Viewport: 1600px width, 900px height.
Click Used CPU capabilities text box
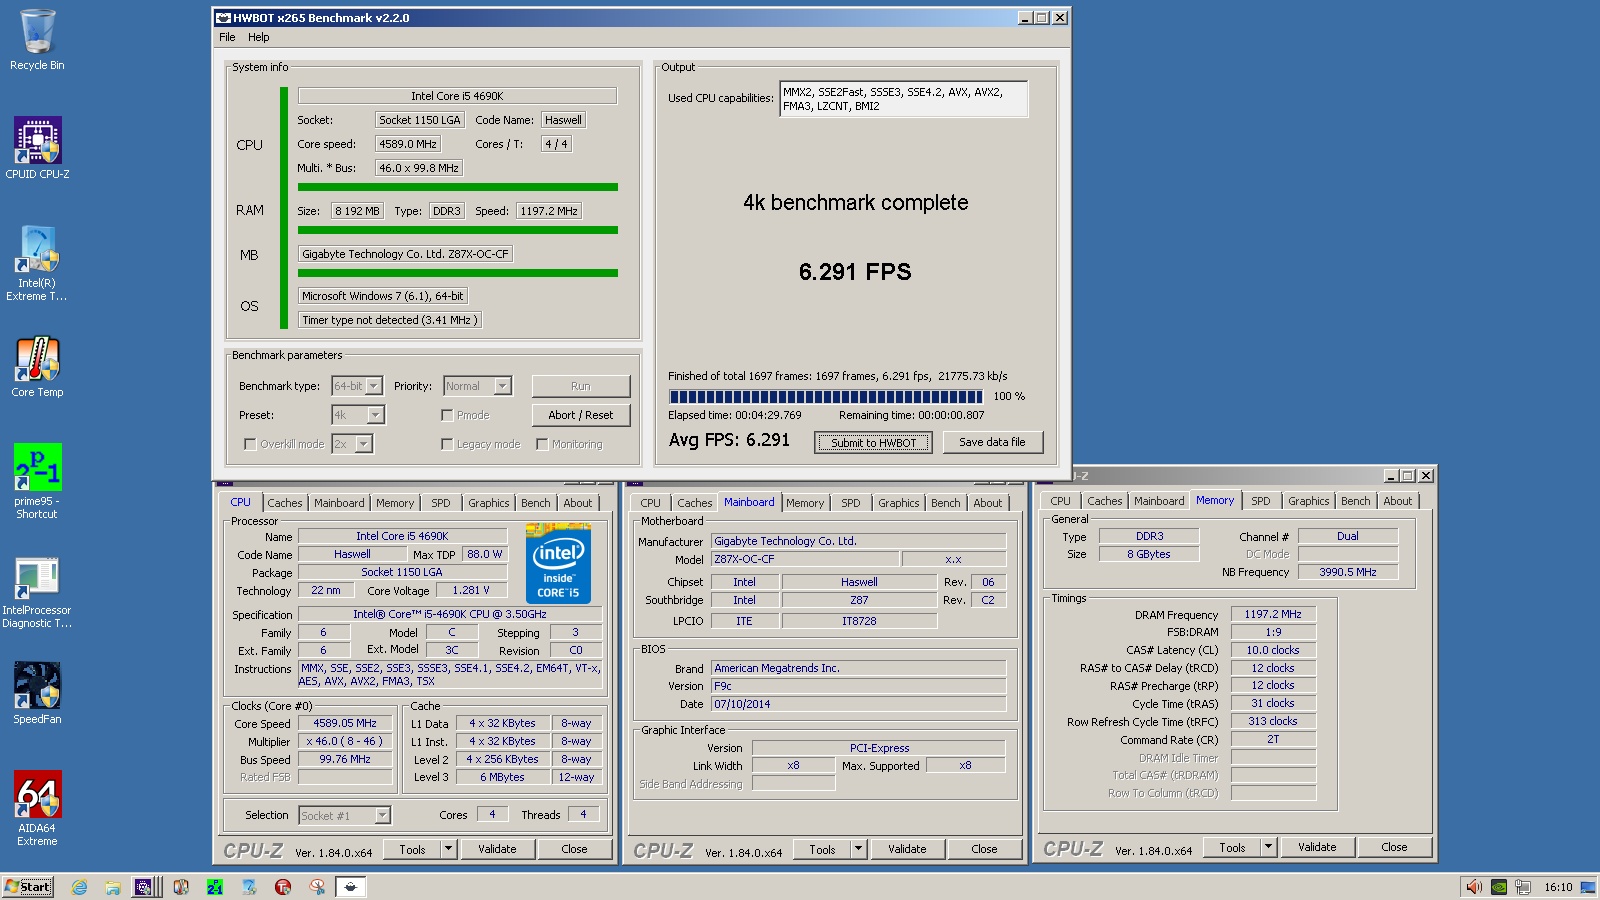click(903, 99)
